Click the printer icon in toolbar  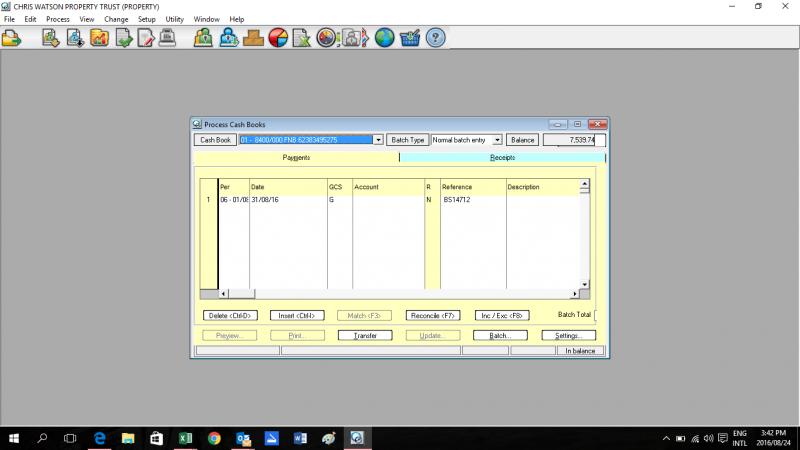pyautogui.click(x=169, y=39)
